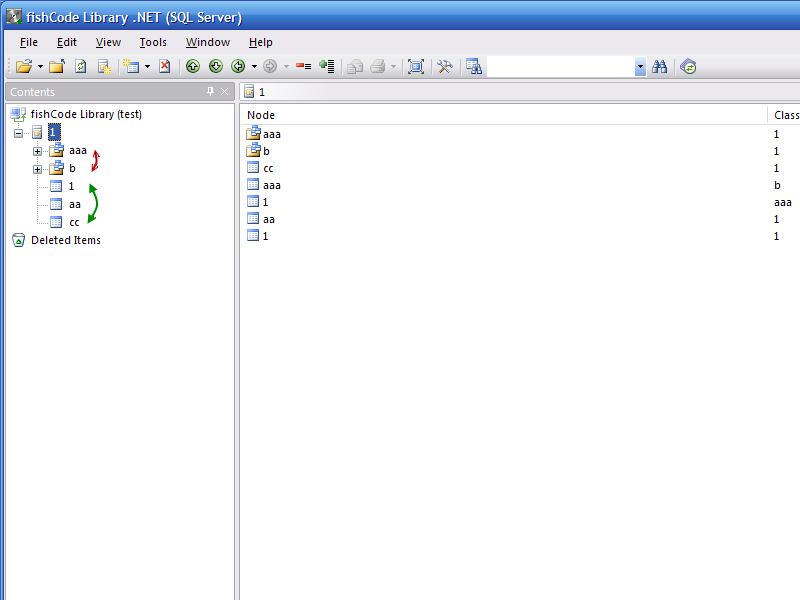The image size is (800, 600).
Task: Select table item 1 above aa in tree
Action: pyautogui.click(x=71, y=186)
